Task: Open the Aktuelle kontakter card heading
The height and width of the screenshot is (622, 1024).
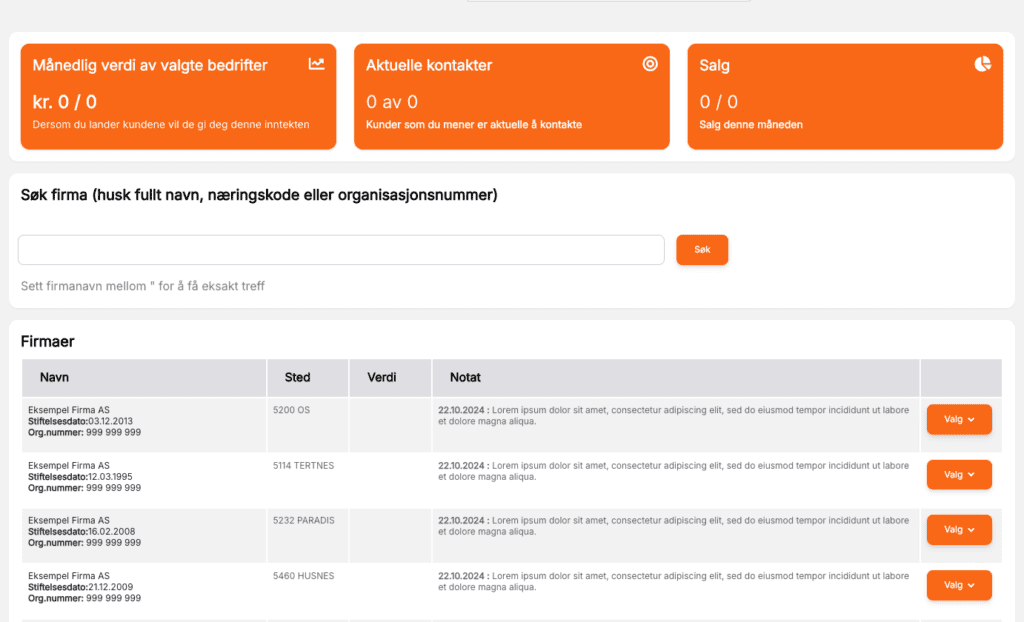Action: click(x=429, y=66)
